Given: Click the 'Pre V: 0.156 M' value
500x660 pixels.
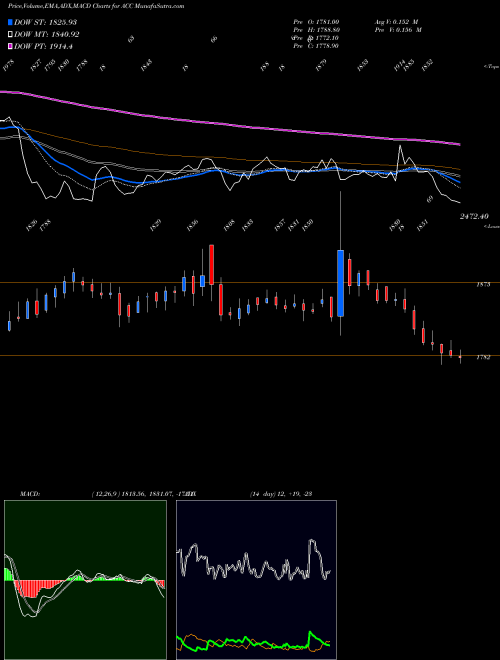Looking at the screenshot, I should tap(398, 30).
